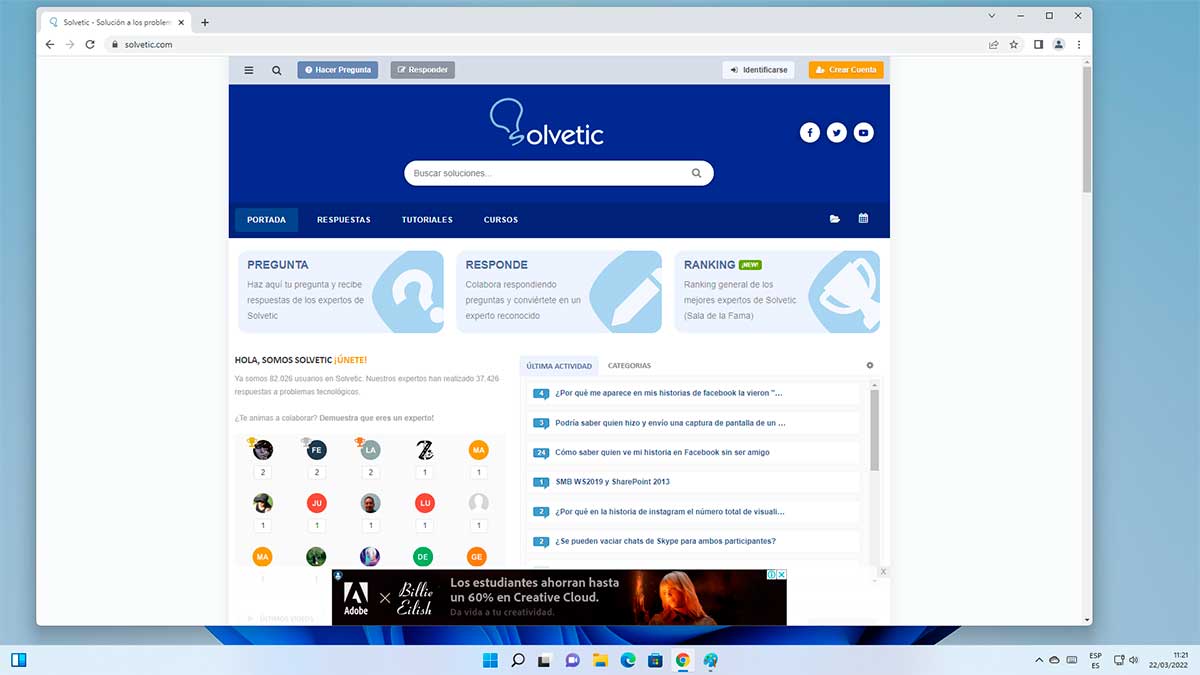This screenshot has height=675, width=1200.
Task: Bookmark this page with star icon
Action: [x=1014, y=44]
